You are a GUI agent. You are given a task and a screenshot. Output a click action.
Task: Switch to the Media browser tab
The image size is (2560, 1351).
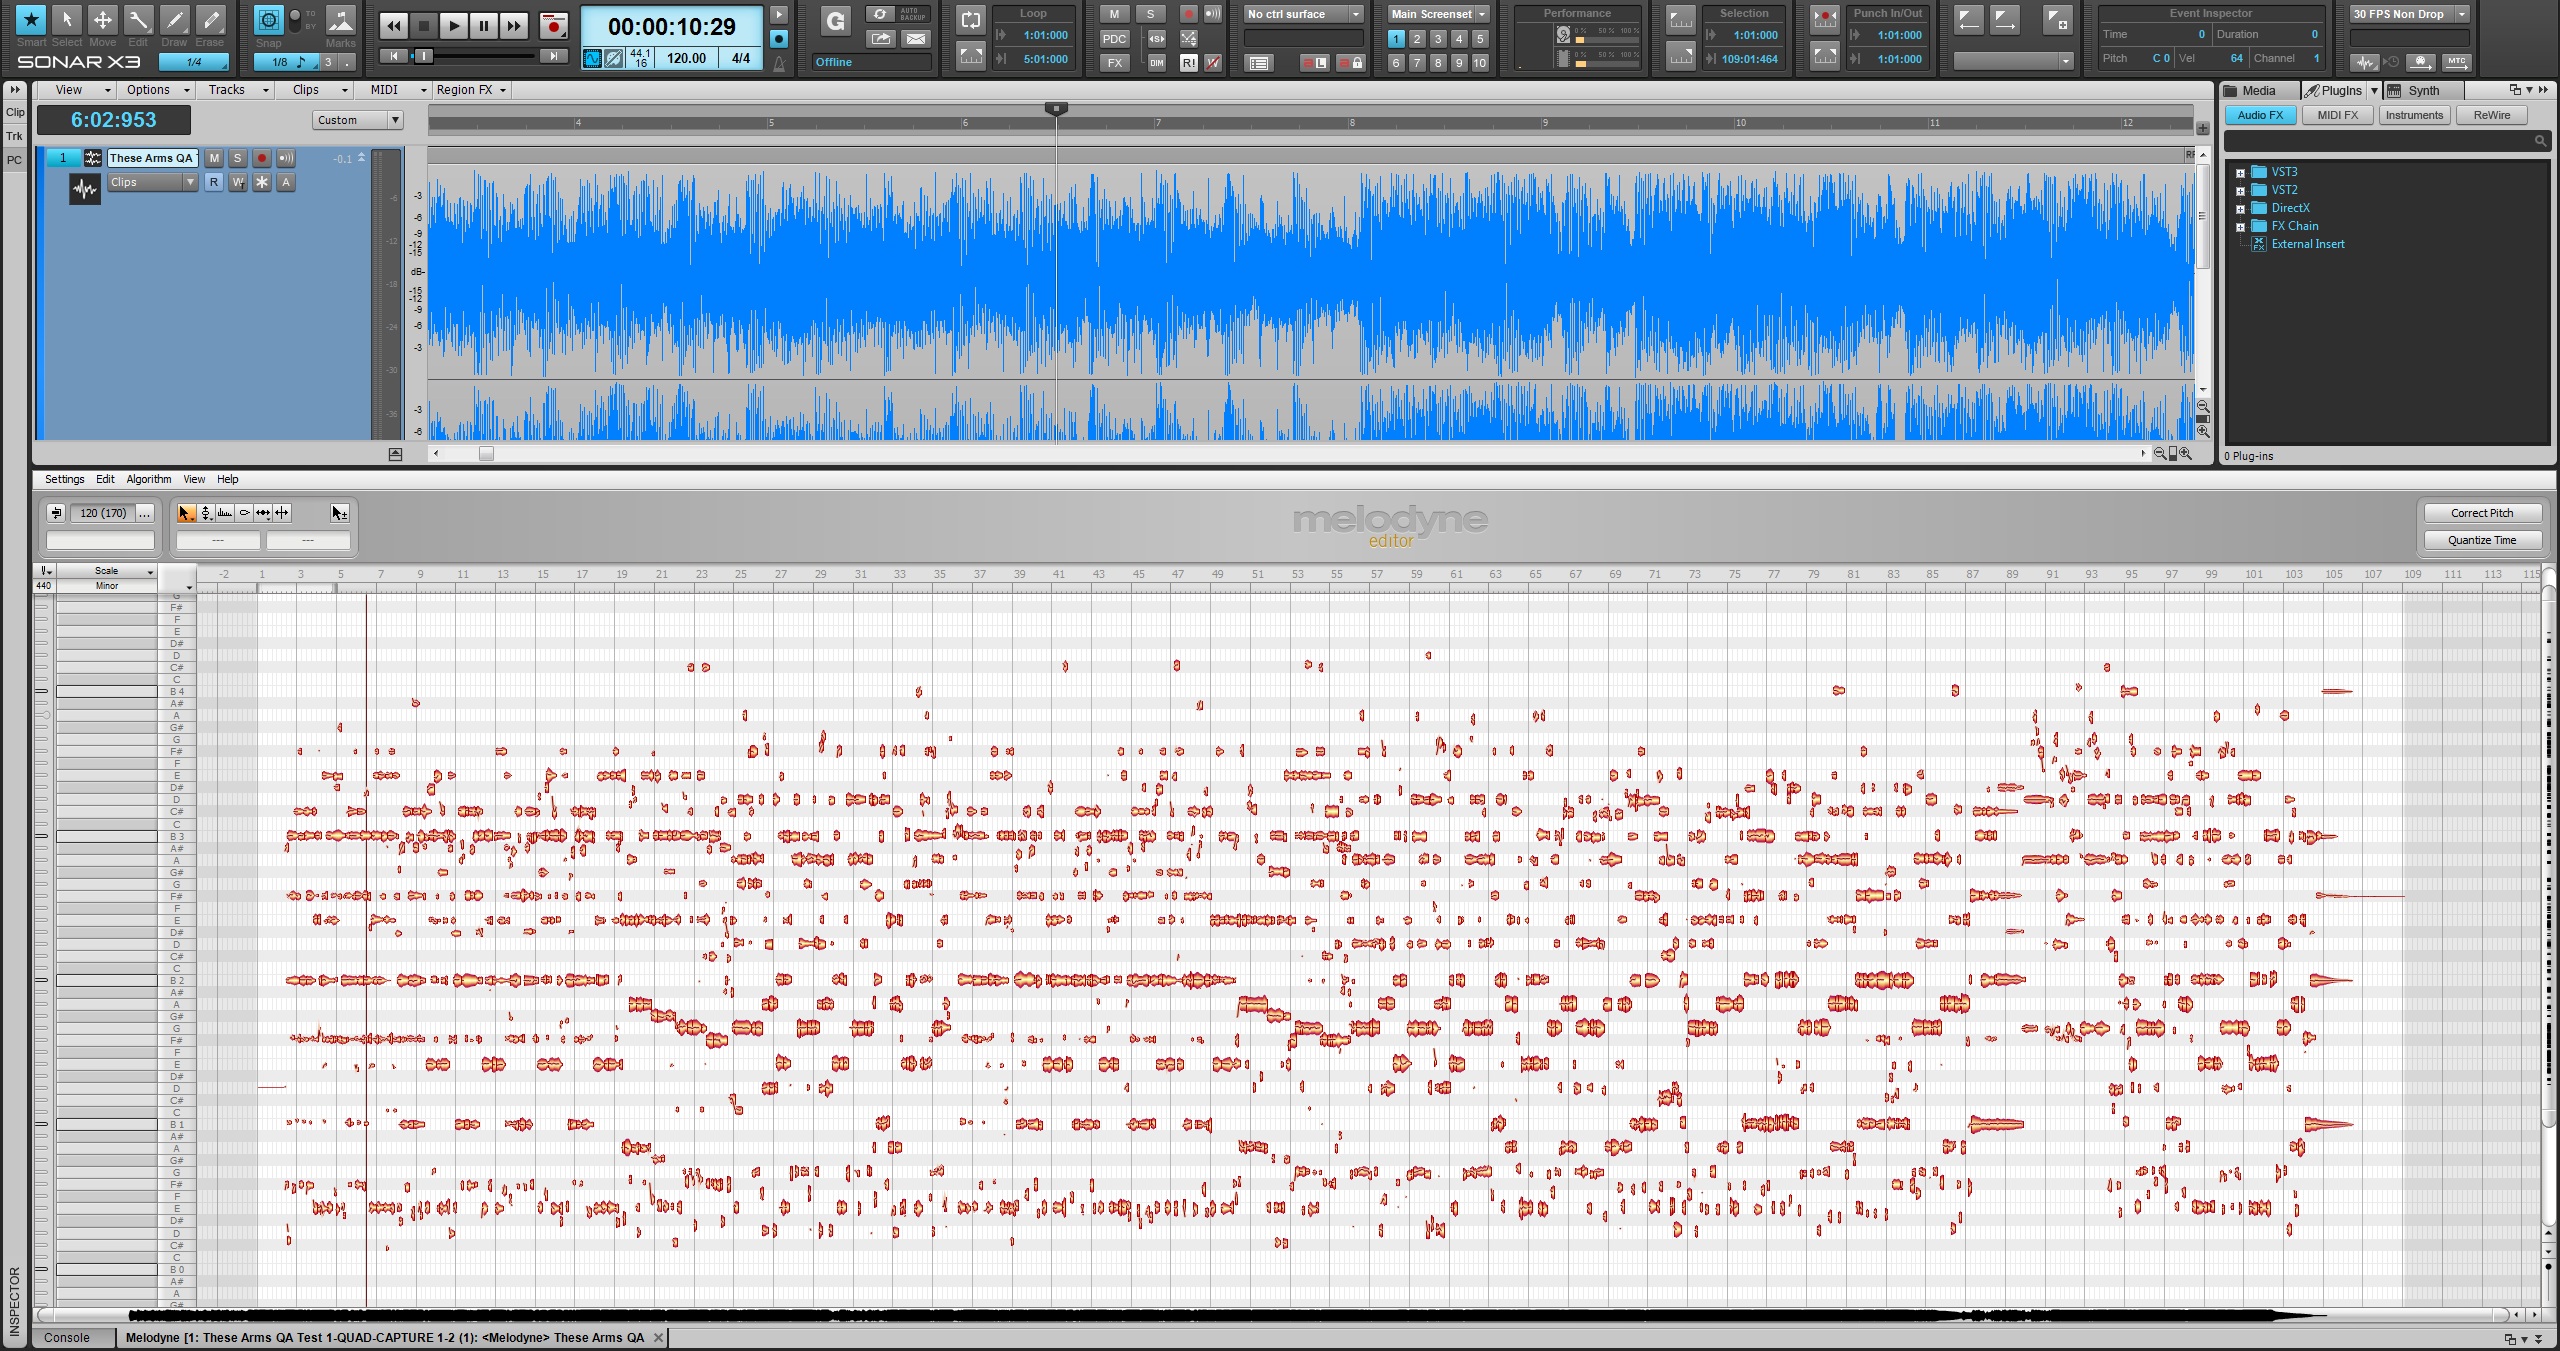coord(2260,90)
